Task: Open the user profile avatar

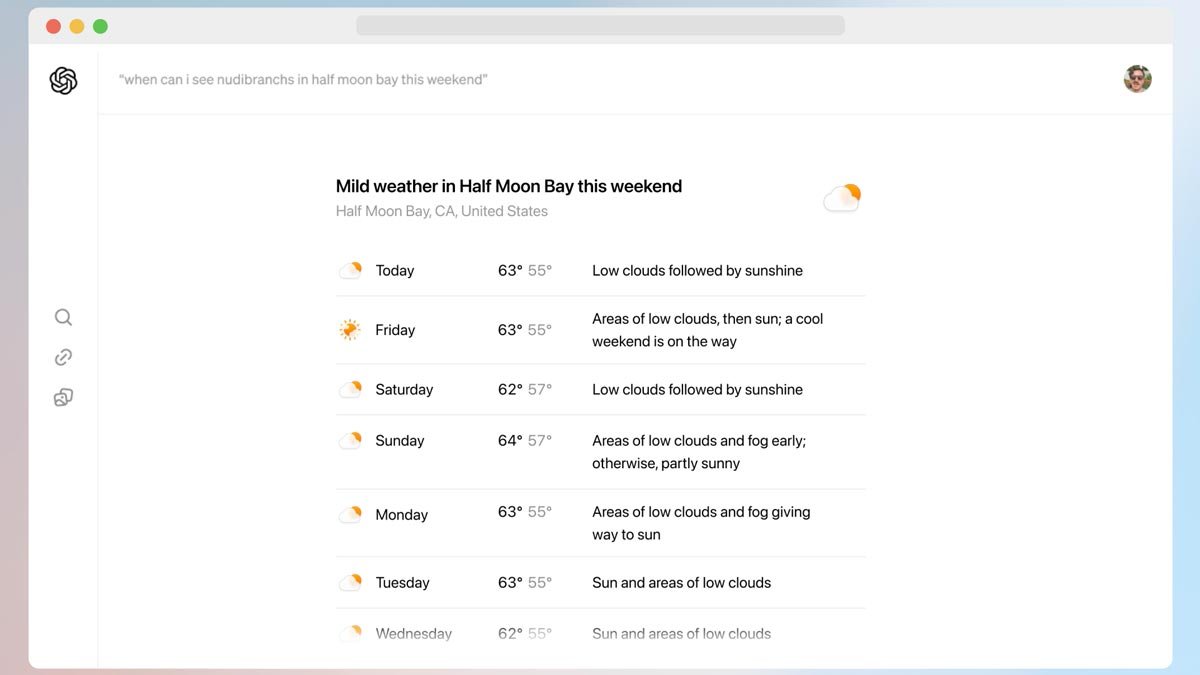Action: [1137, 79]
